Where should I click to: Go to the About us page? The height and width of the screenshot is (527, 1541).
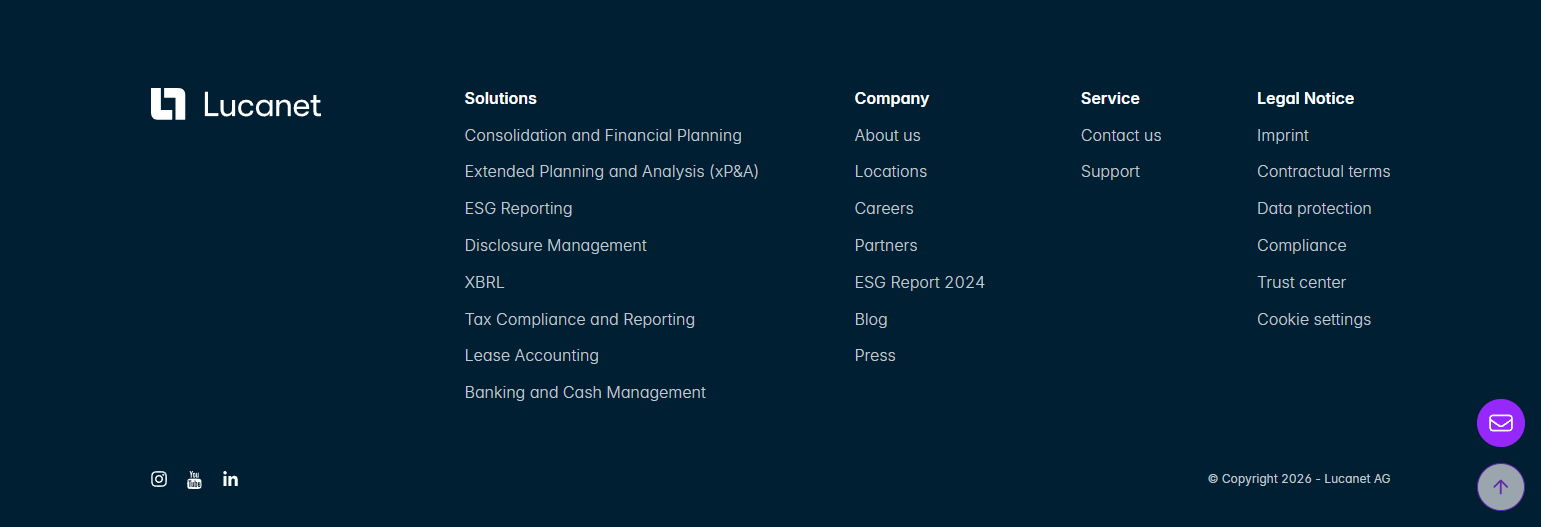tap(887, 135)
